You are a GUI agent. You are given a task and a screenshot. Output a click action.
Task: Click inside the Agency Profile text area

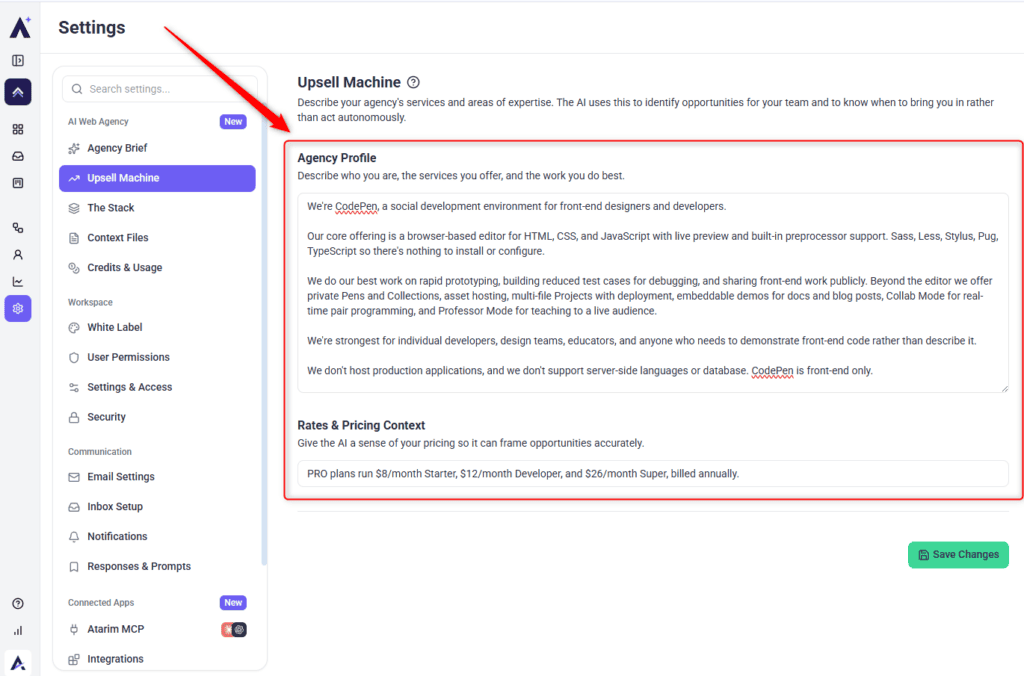(x=653, y=293)
